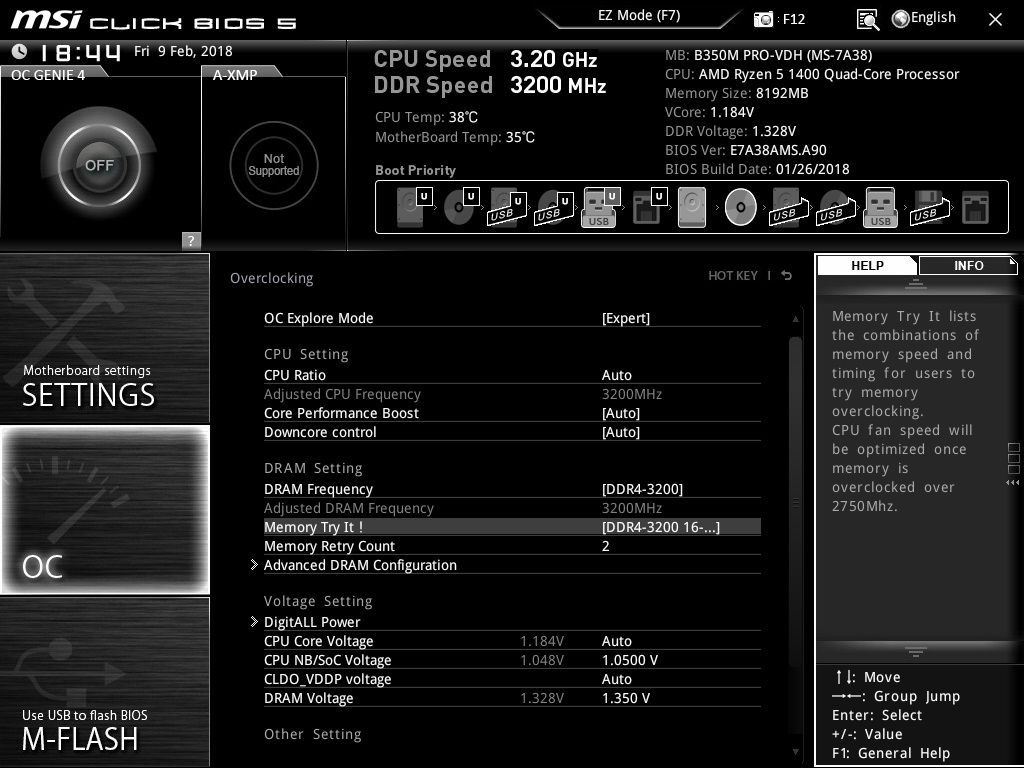The height and width of the screenshot is (768, 1024).
Task: Take a screenshot with the F12 camera icon
Action: coord(763,20)
